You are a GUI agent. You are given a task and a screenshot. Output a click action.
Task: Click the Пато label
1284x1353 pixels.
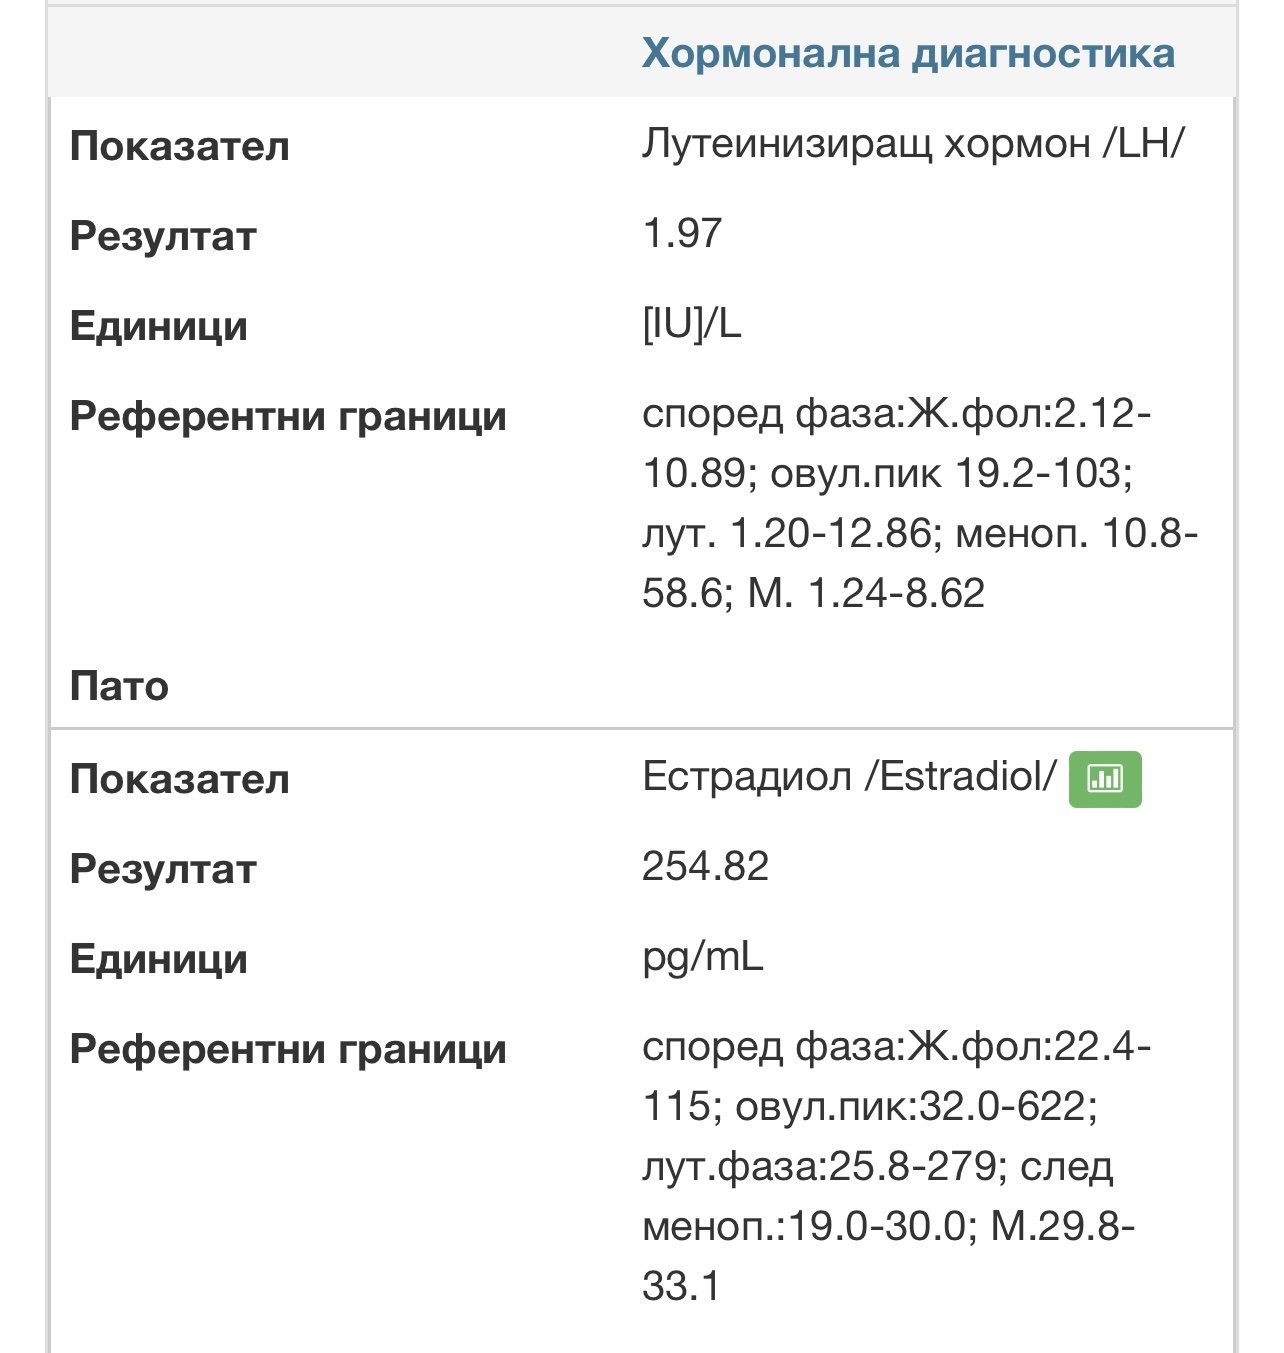(x=119, y=687)
